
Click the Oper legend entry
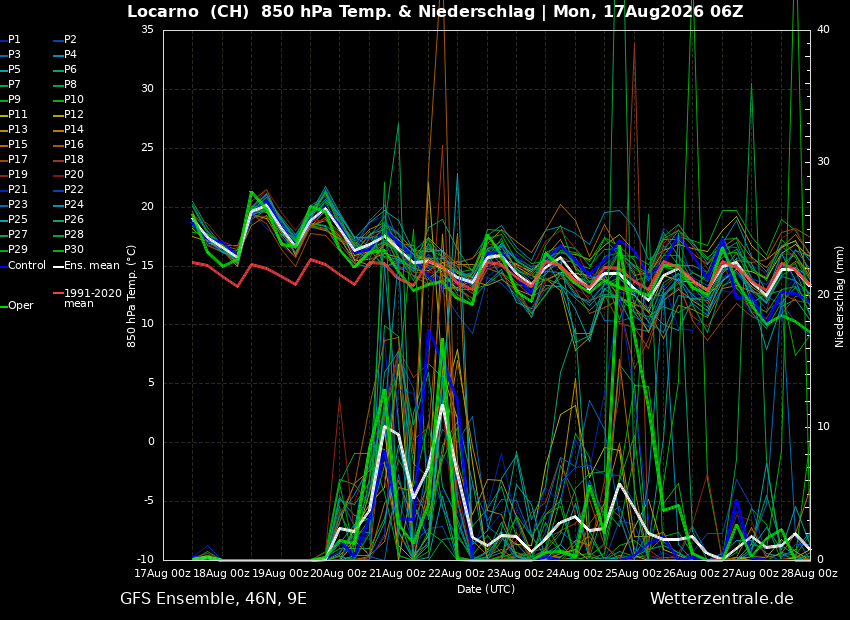tap(17, 306)
